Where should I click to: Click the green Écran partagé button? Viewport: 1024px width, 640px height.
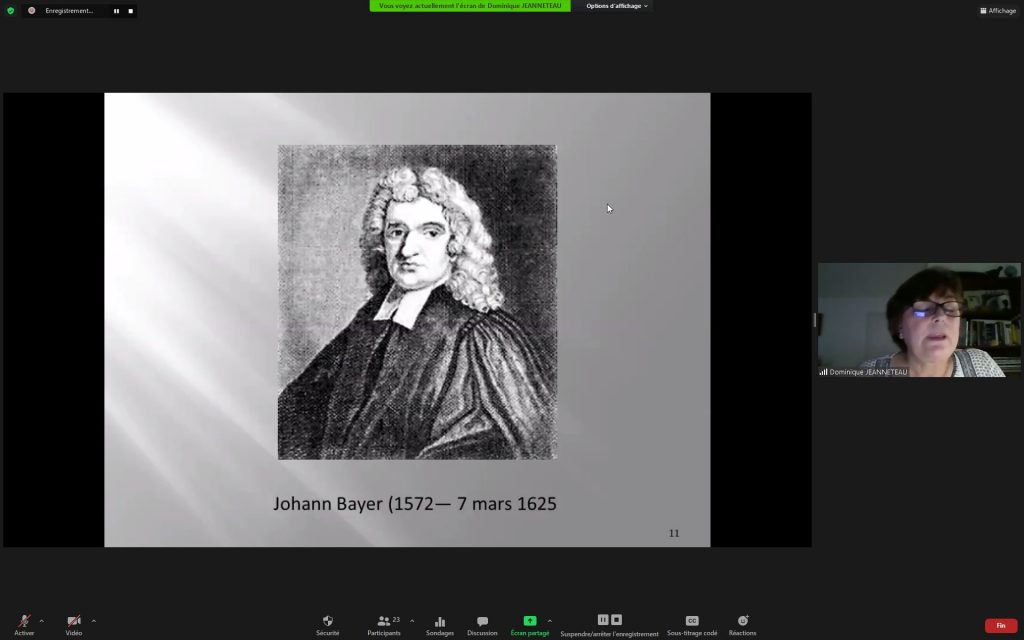point(530,625)
